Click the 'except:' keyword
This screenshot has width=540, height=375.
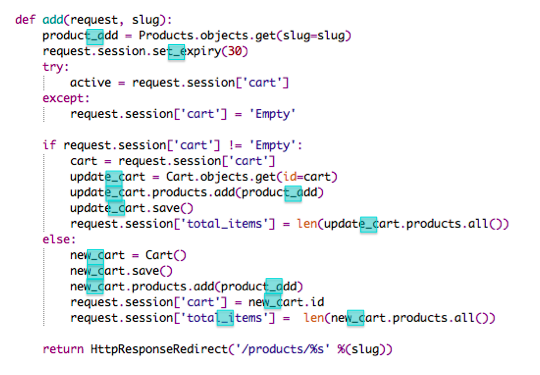pos(66,98)
